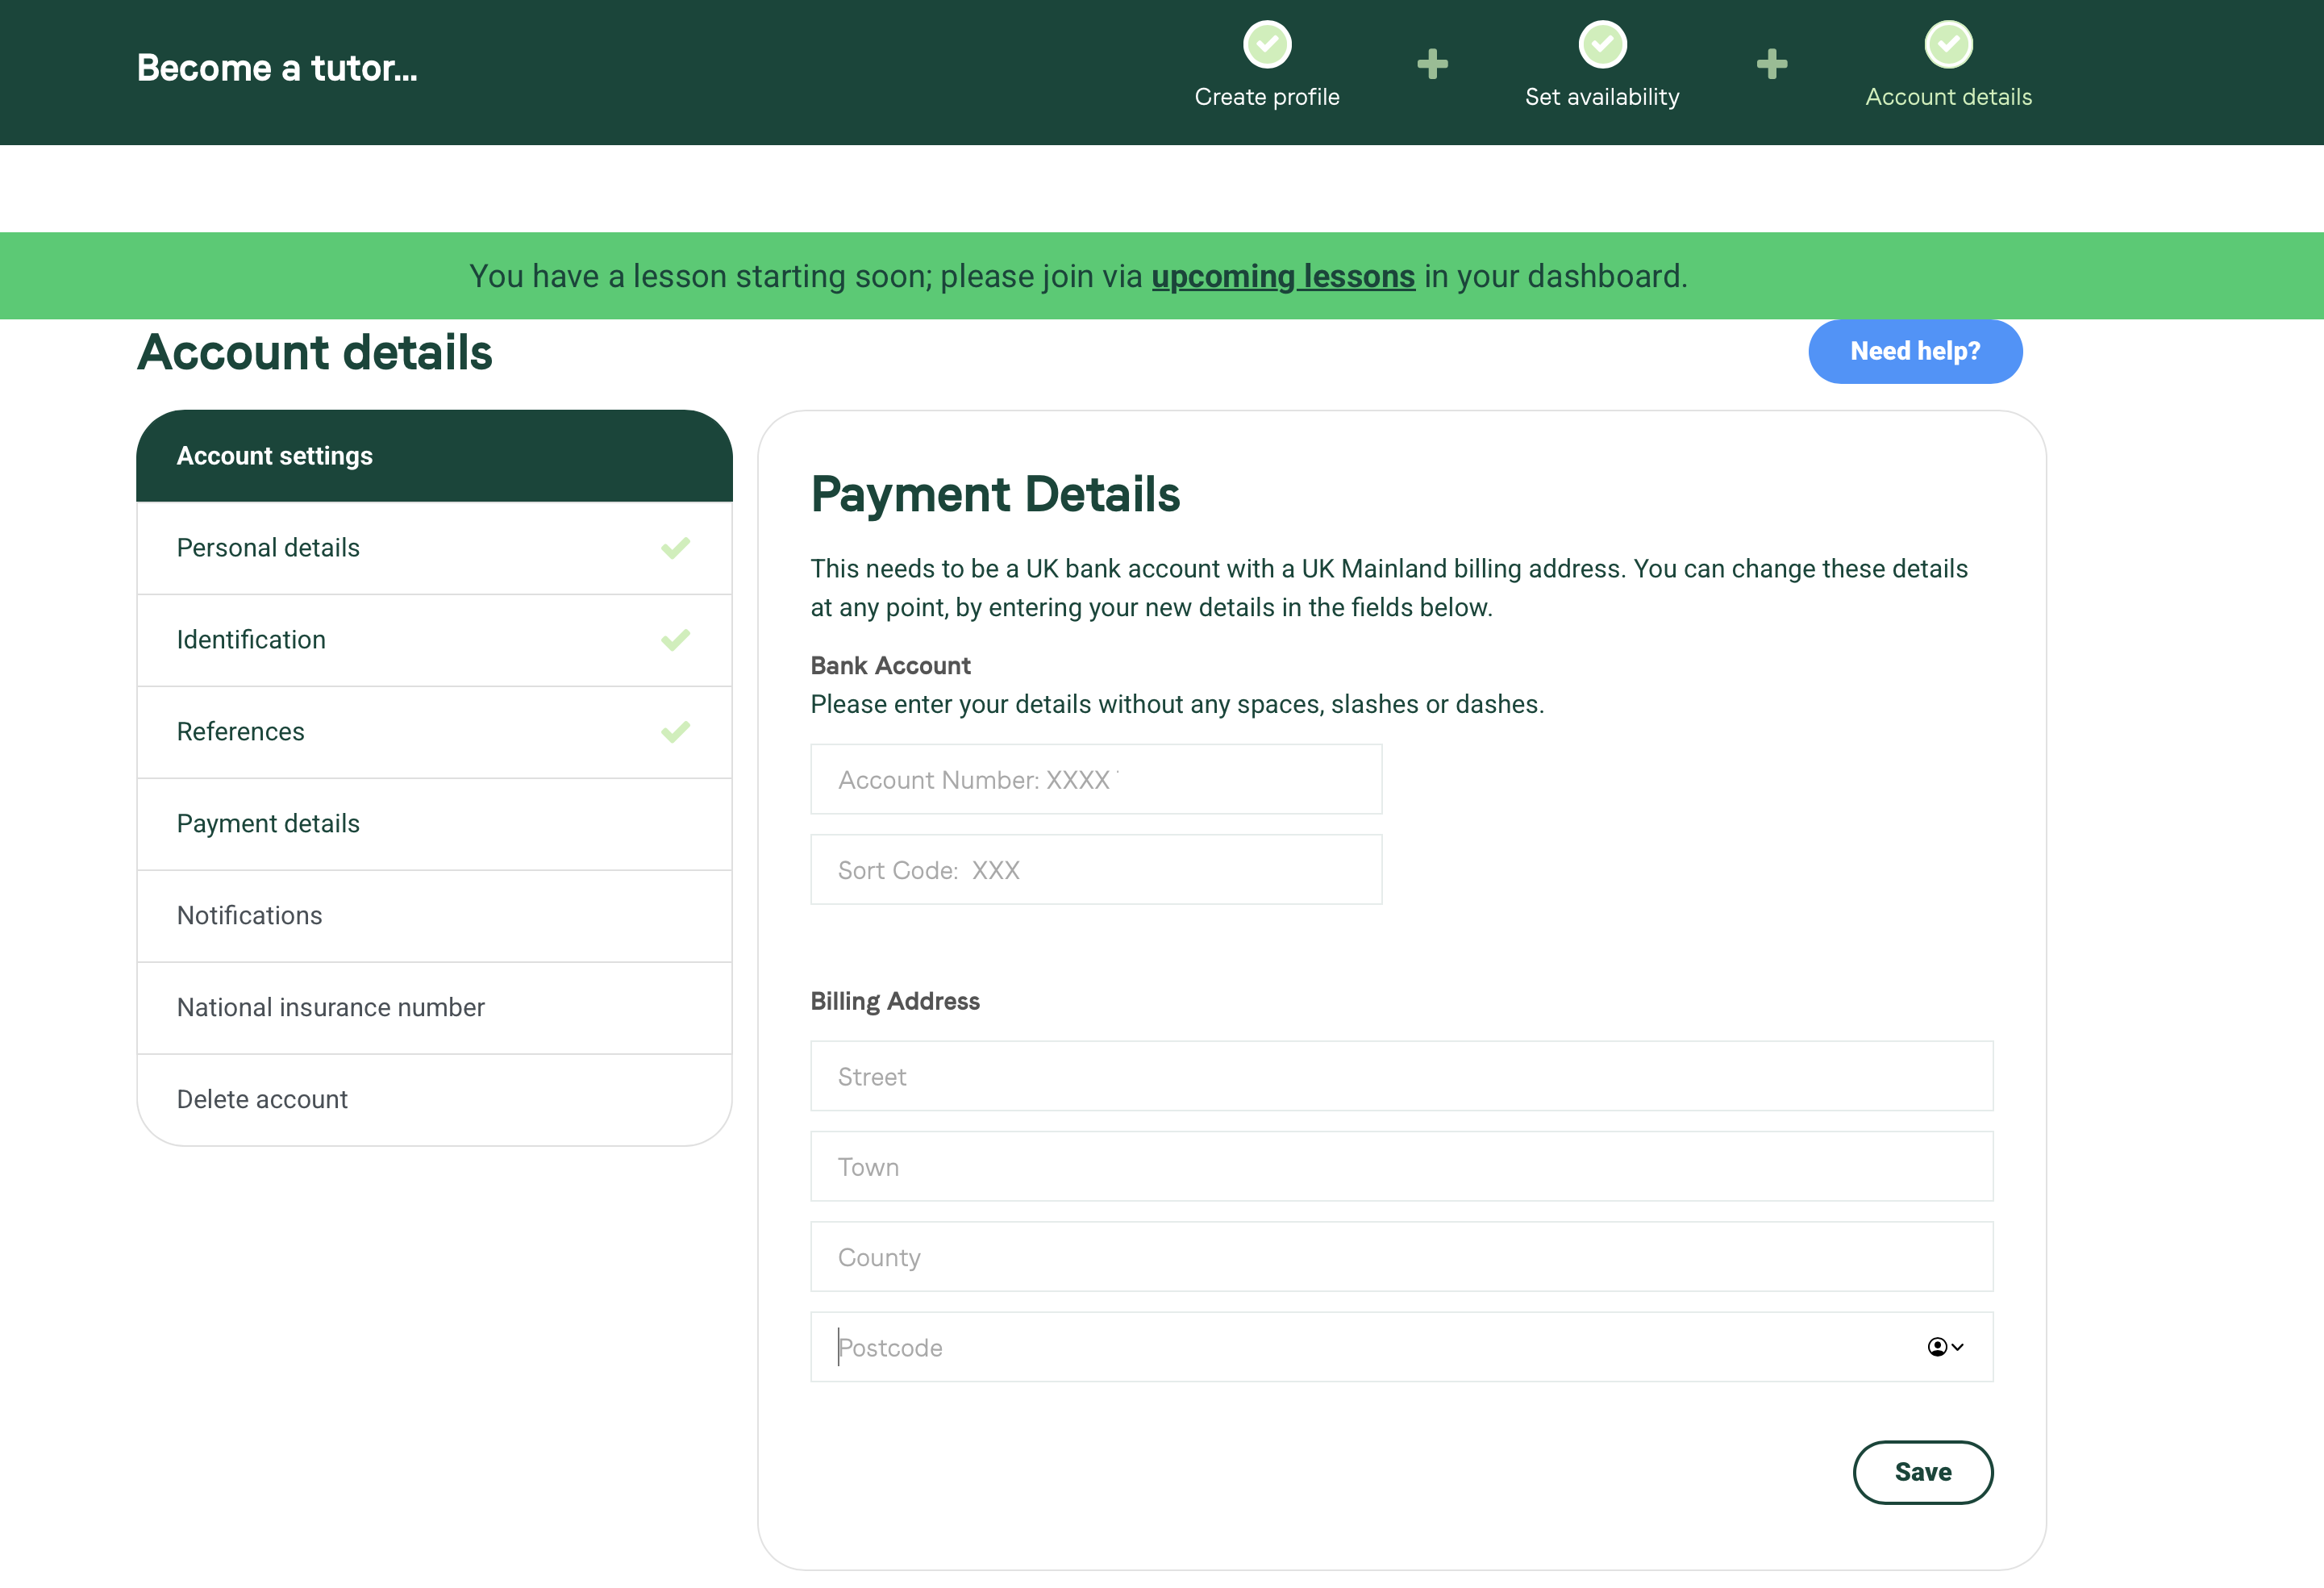This screenshot has width=2324, height=1588.
Task: Go to National insurance number section
Action: pos(331,1008)
